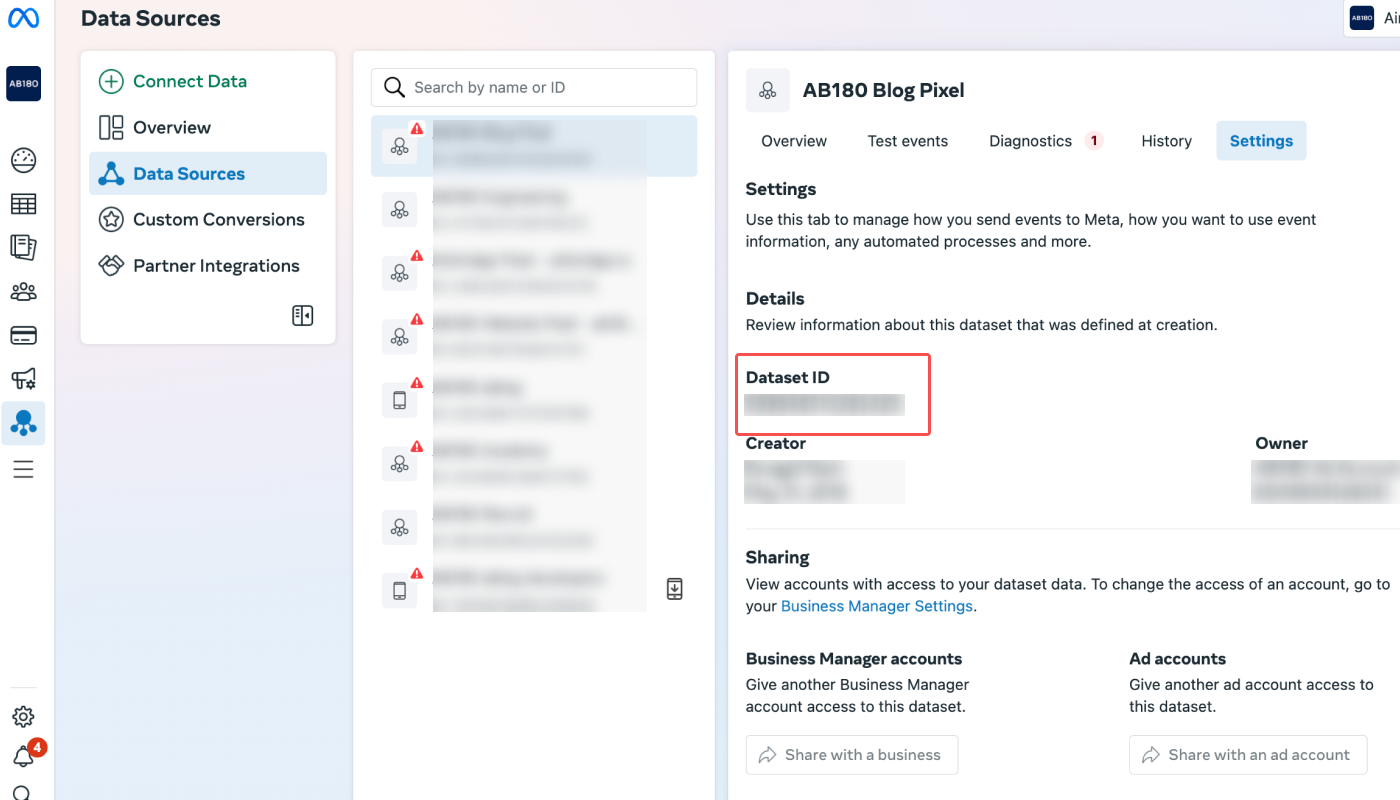Click the pixel icon next to AB180 Blog Pixel title
This screenshot has height=800, width=1400.
[x=767, y=91]
